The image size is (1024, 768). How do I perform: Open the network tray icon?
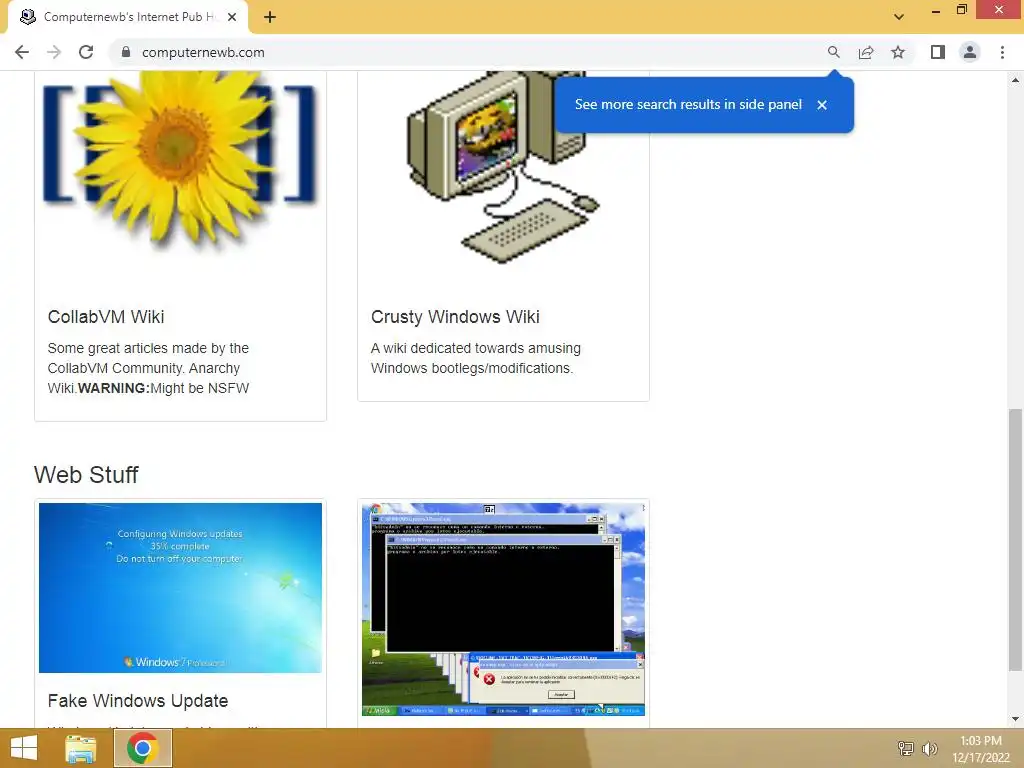click(905, 748)
